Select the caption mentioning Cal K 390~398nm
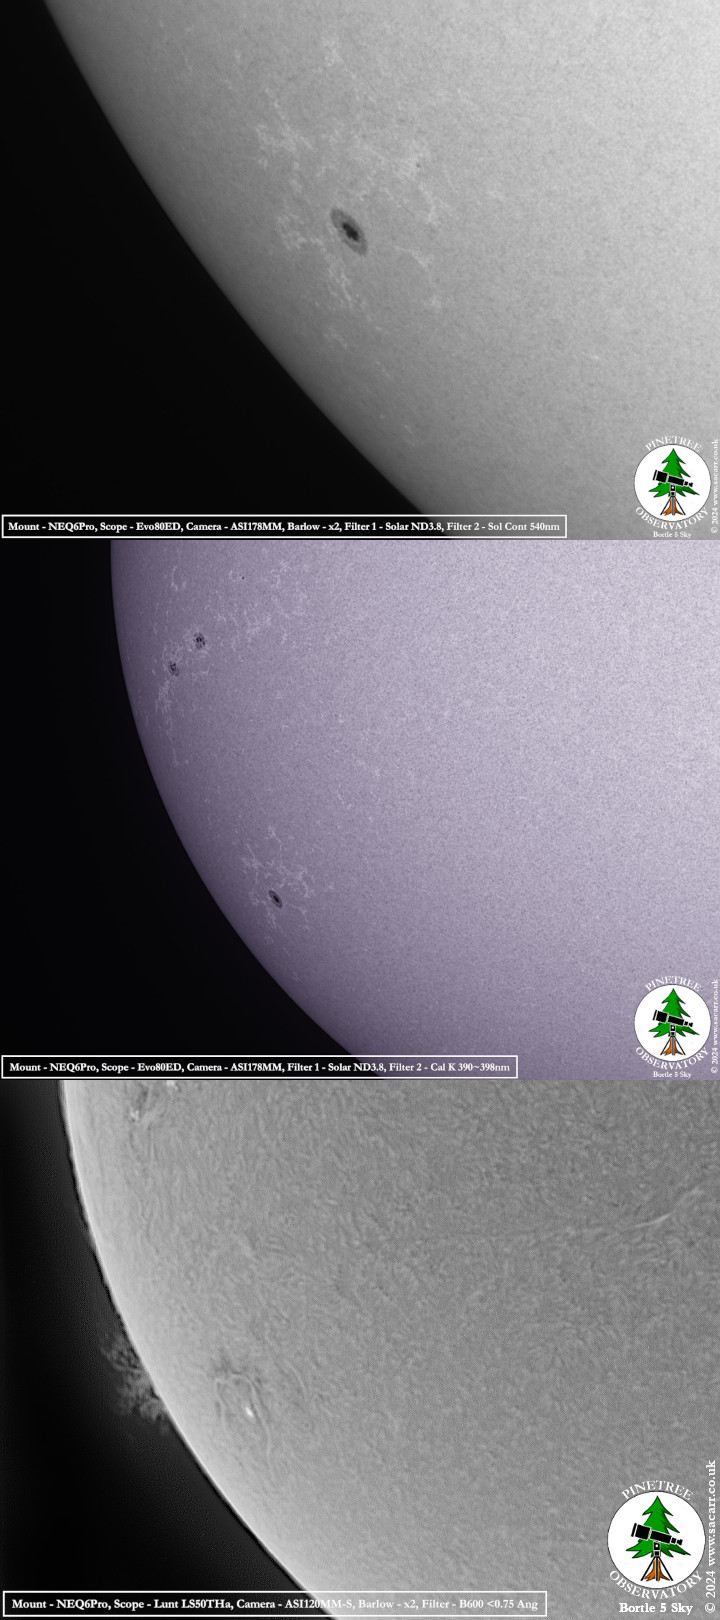Image resolution: width=720 pixels, height=1620 pixels. click(259, 1067)
